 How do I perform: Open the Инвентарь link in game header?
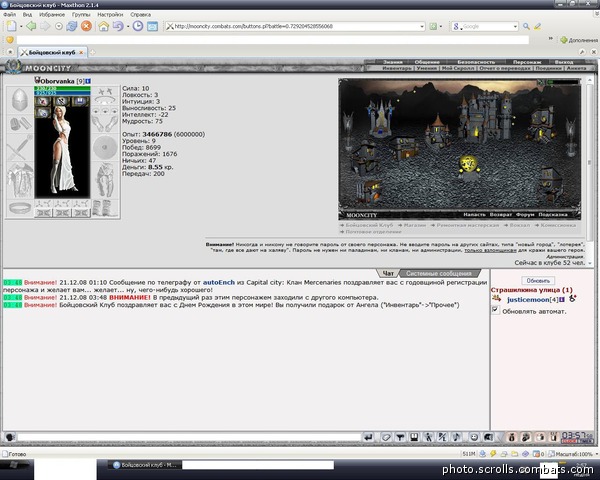pyautogui.click(x=397, y=68)
